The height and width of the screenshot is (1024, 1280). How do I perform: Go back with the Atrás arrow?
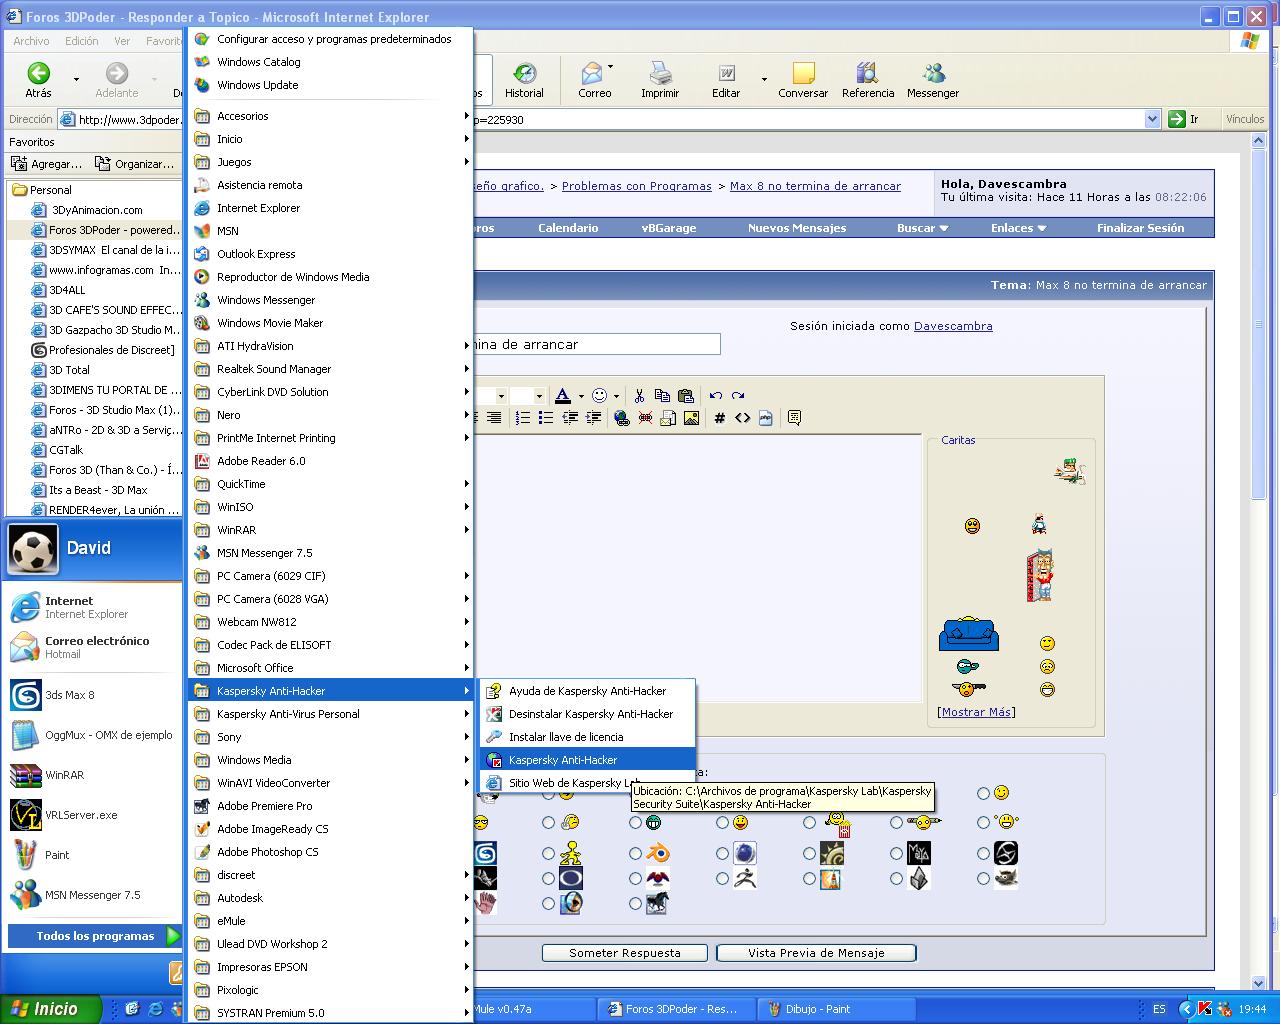(38, 80)
